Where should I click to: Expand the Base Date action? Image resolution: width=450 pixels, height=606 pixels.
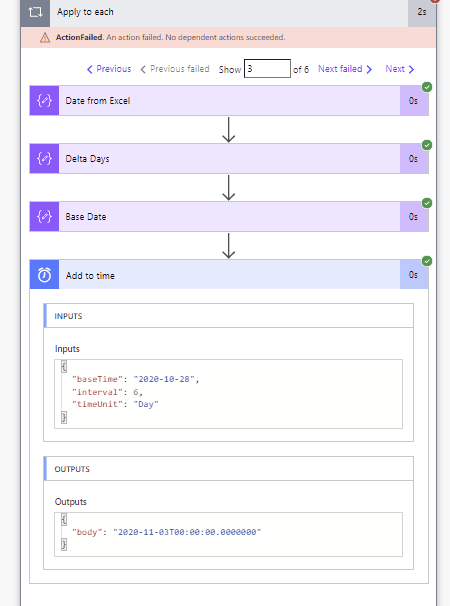point(229,216)
